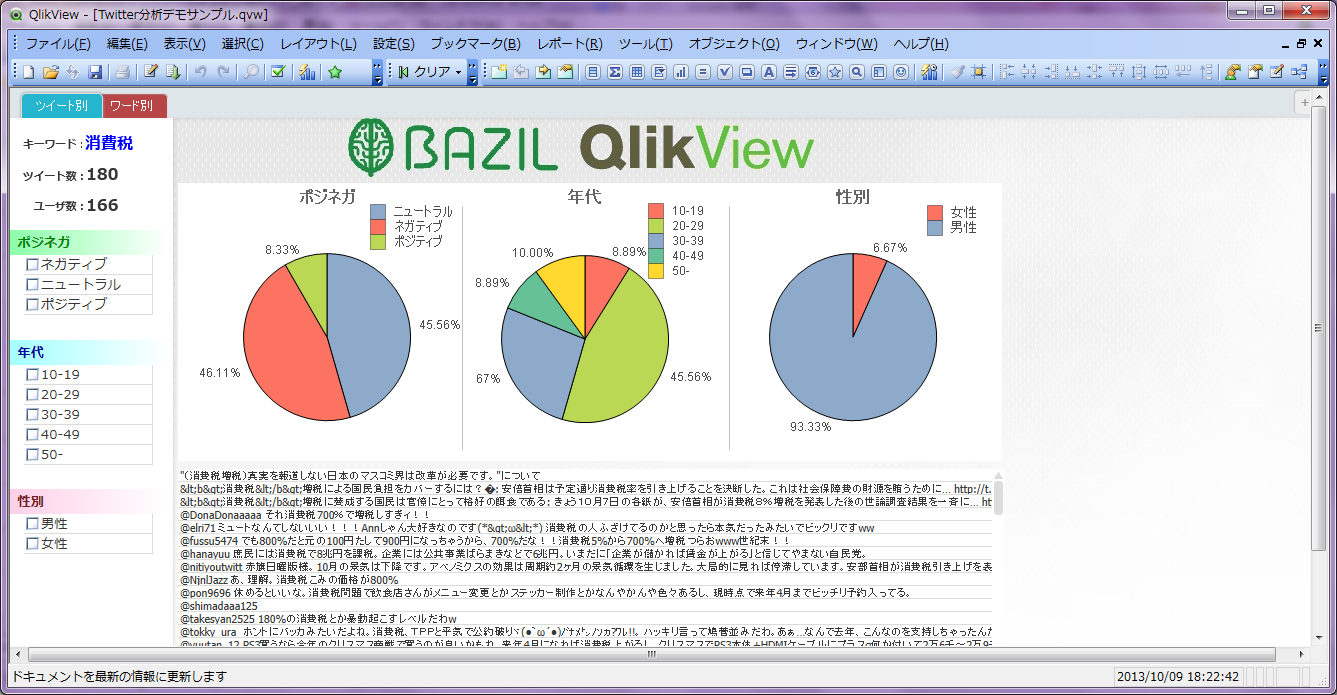Switch to the ツイート別 sheet tab

61,105
